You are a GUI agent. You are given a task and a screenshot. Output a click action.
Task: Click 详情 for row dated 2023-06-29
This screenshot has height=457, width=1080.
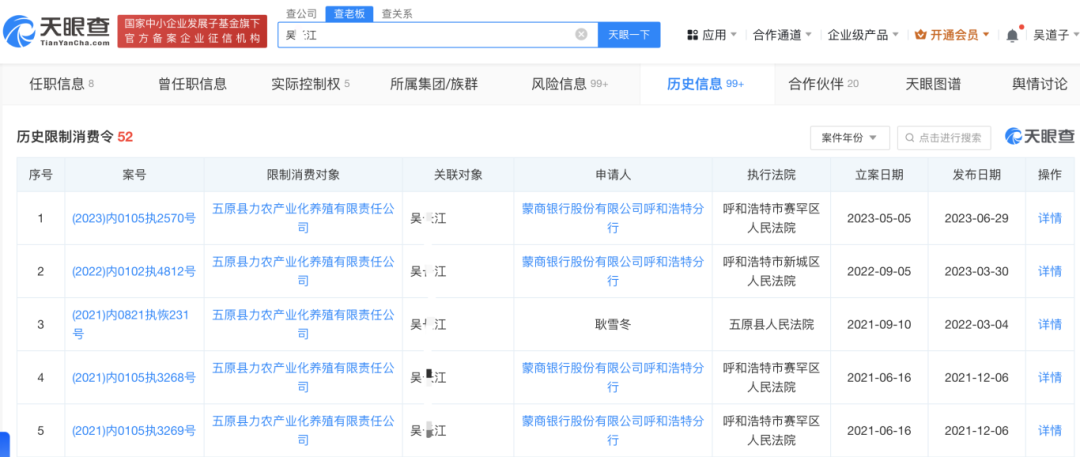pyautogui.click(x=1050, y=218)
